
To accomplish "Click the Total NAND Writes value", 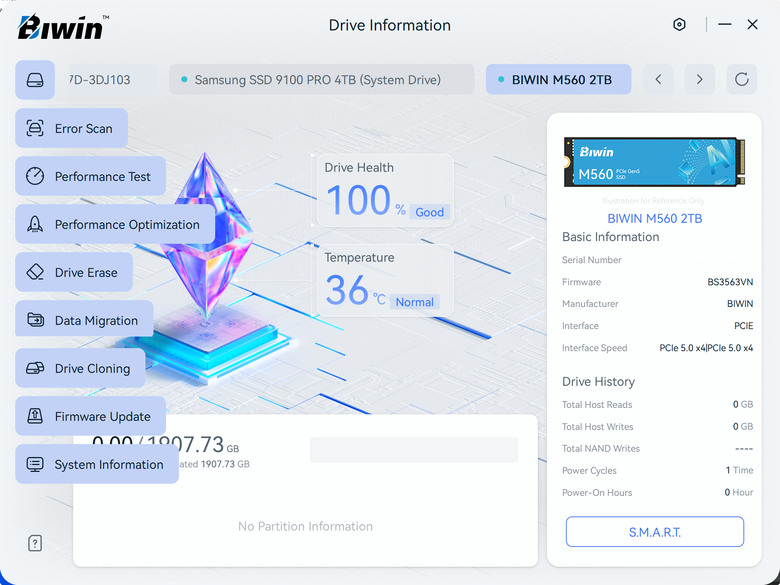I will pyautogui.click(x=744, y=449).
